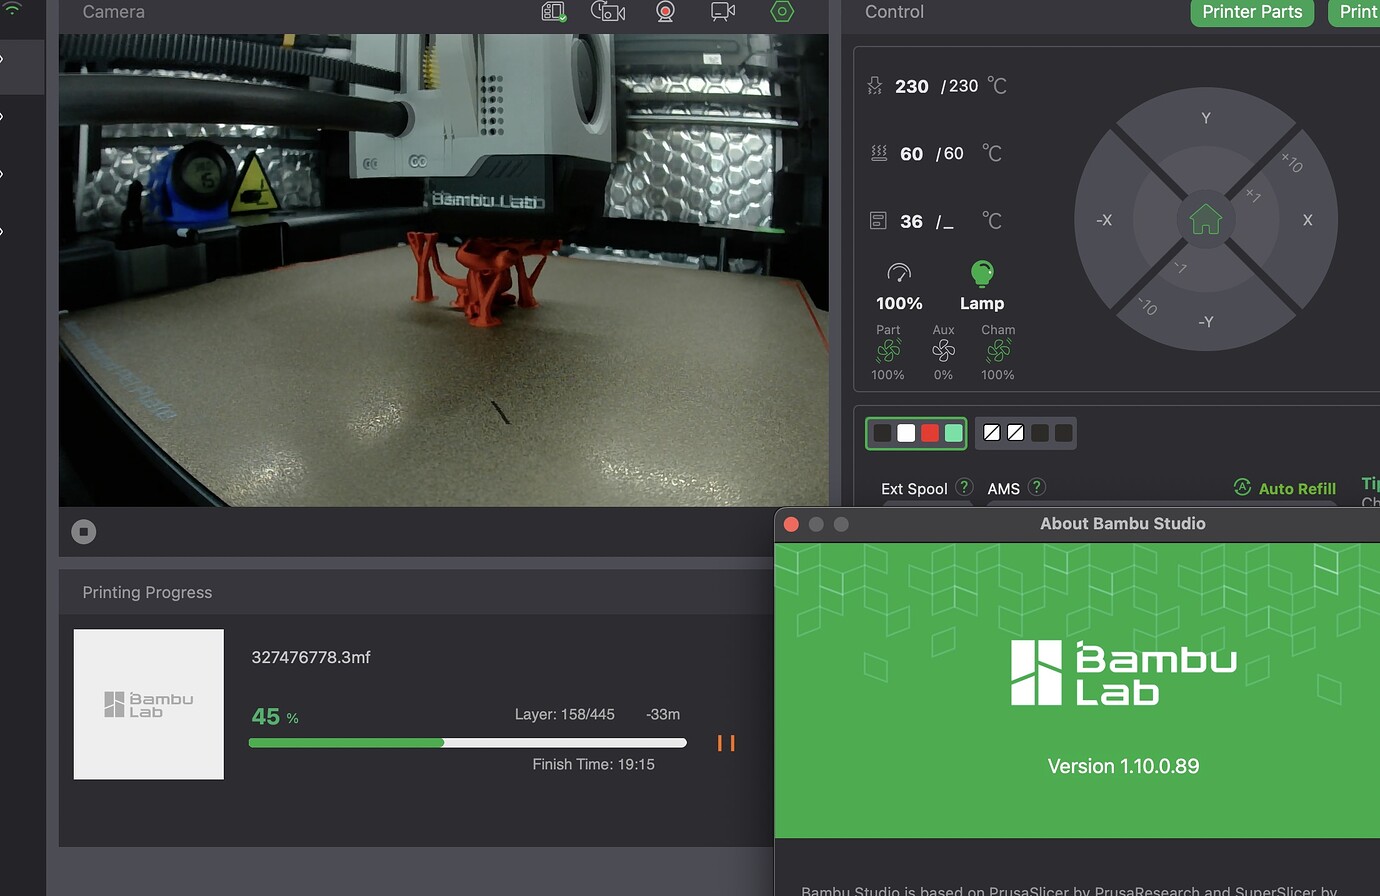Select the white filament slot
Viewport: 1380px width, 896px height.
pos(906,433)
